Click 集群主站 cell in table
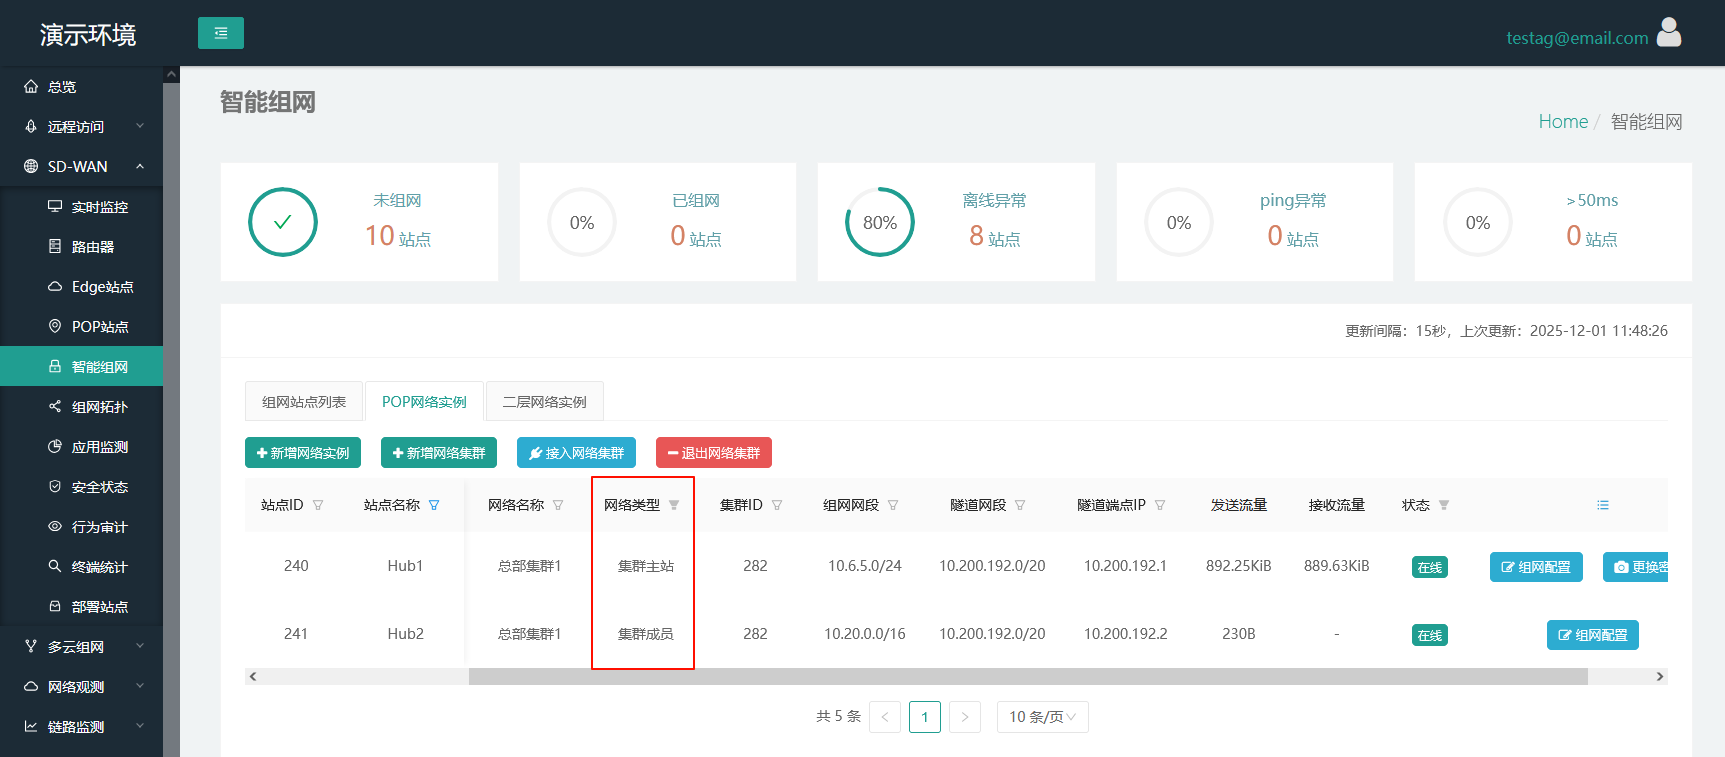 [646, 566]
